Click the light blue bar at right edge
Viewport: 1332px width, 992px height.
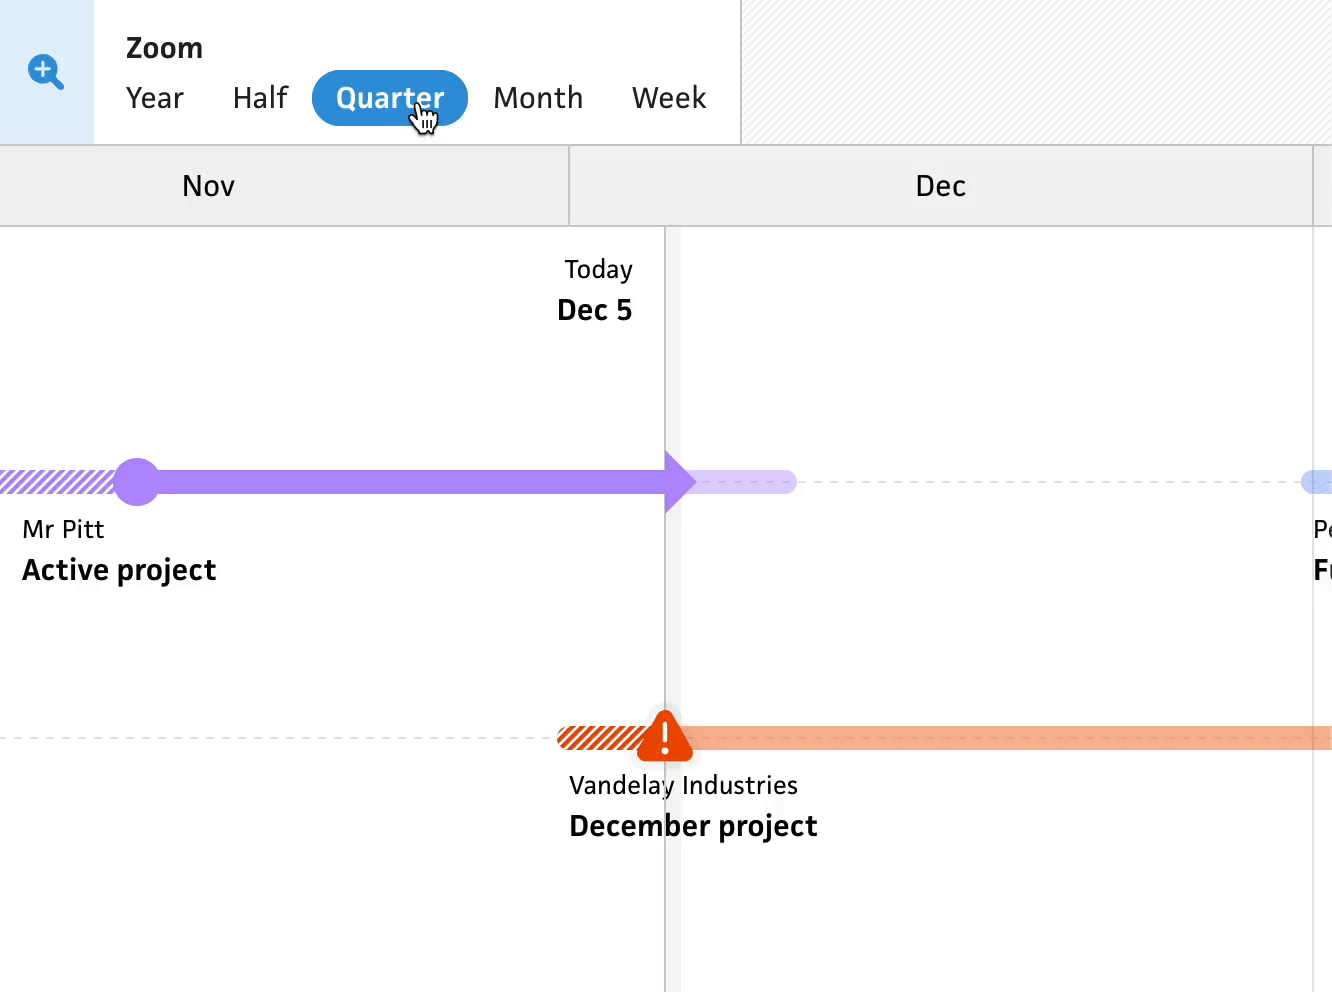(1318, 482)
